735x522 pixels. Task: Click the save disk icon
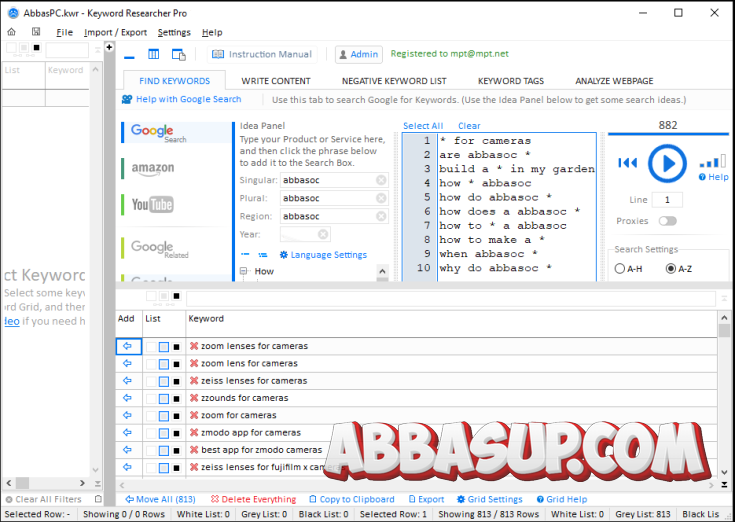(36, 32)
